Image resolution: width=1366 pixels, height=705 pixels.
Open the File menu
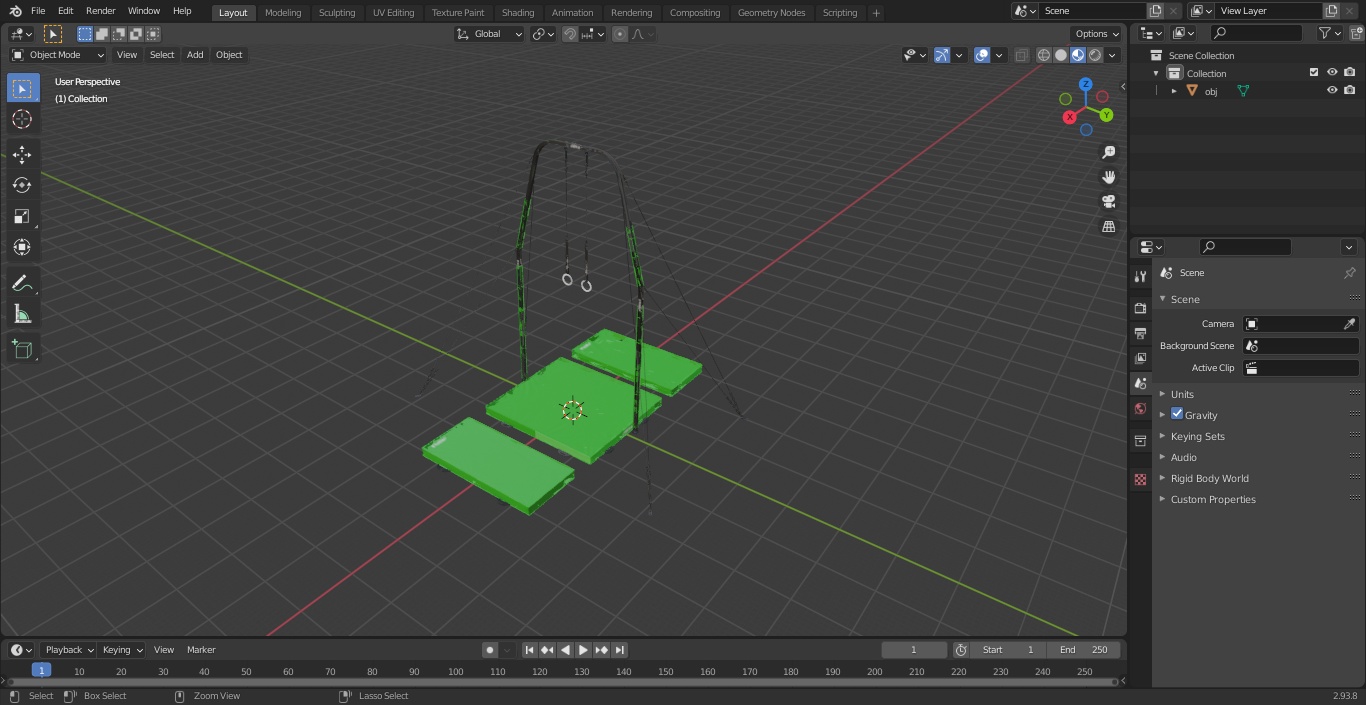[x=38, y=11]
